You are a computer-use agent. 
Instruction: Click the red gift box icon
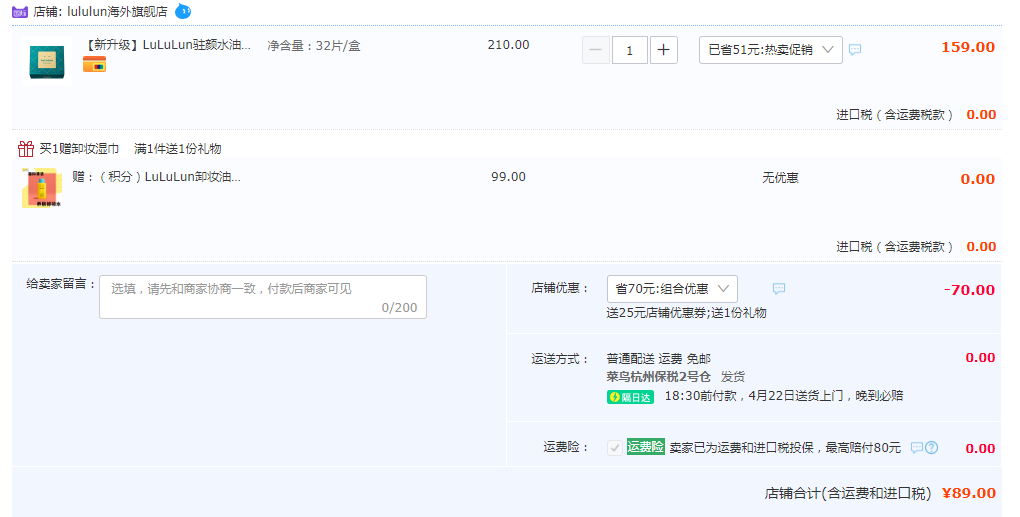[25, 149]
